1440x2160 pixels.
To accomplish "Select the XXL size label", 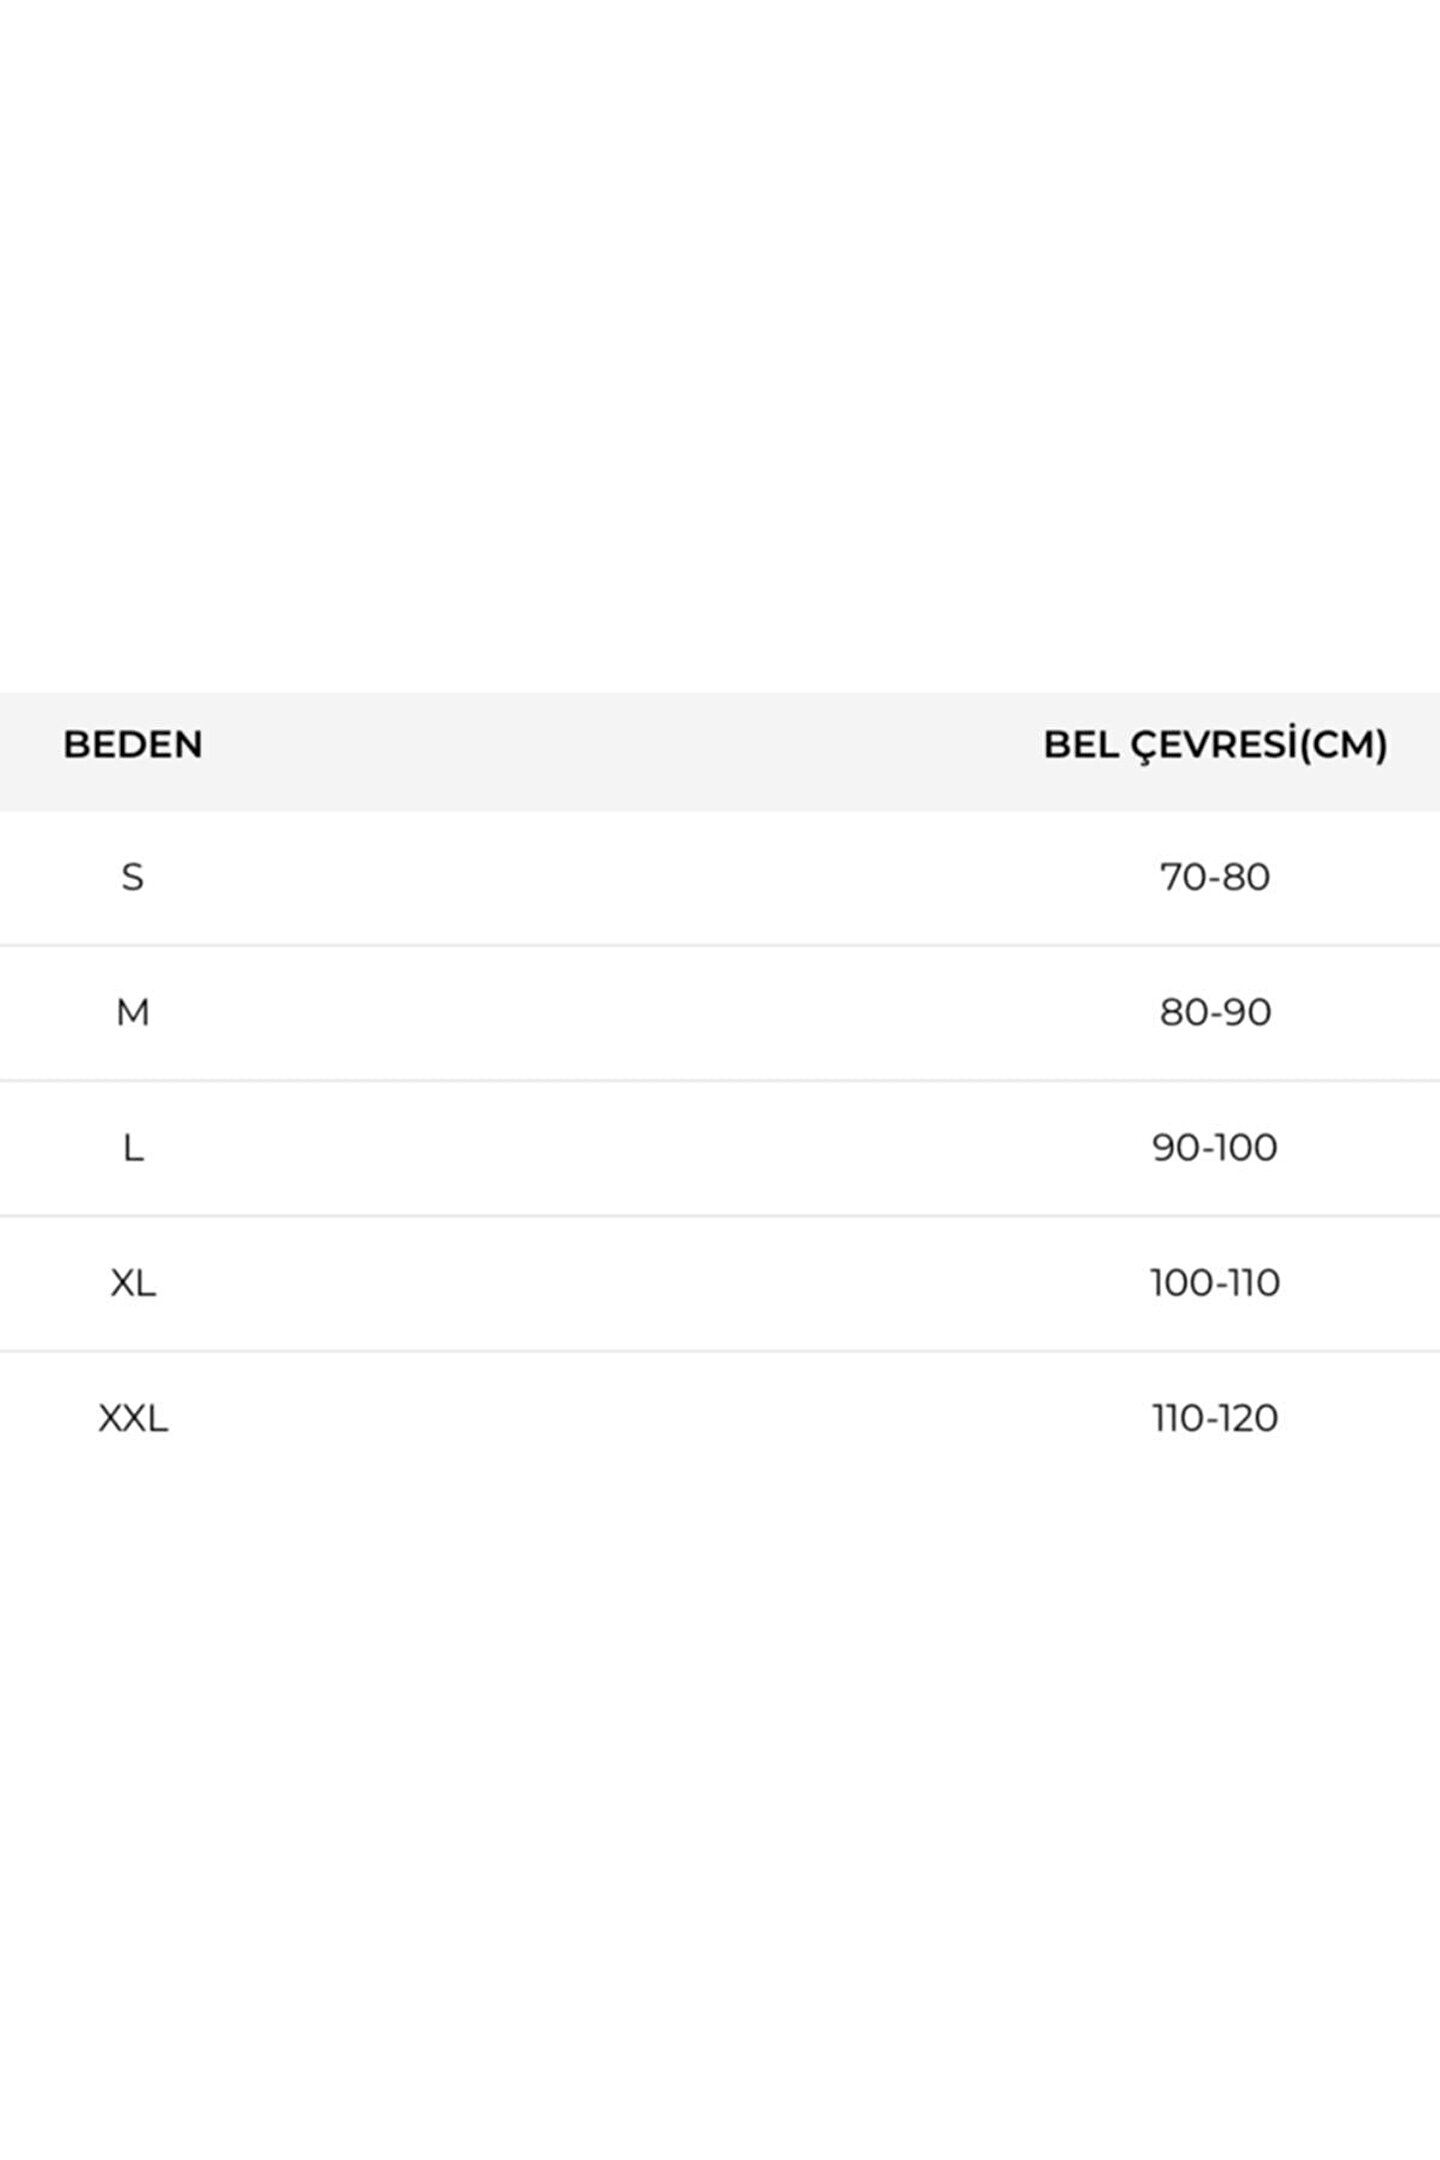I will pos(133,1418).
